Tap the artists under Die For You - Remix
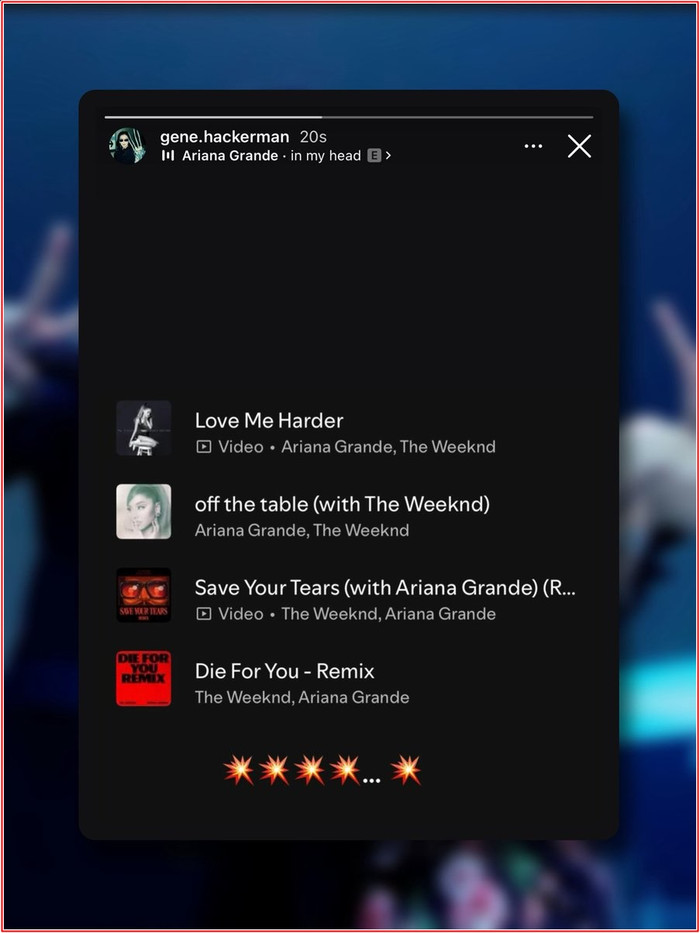The width and height of the screenshot is (700, 933). tap(302, 697)
